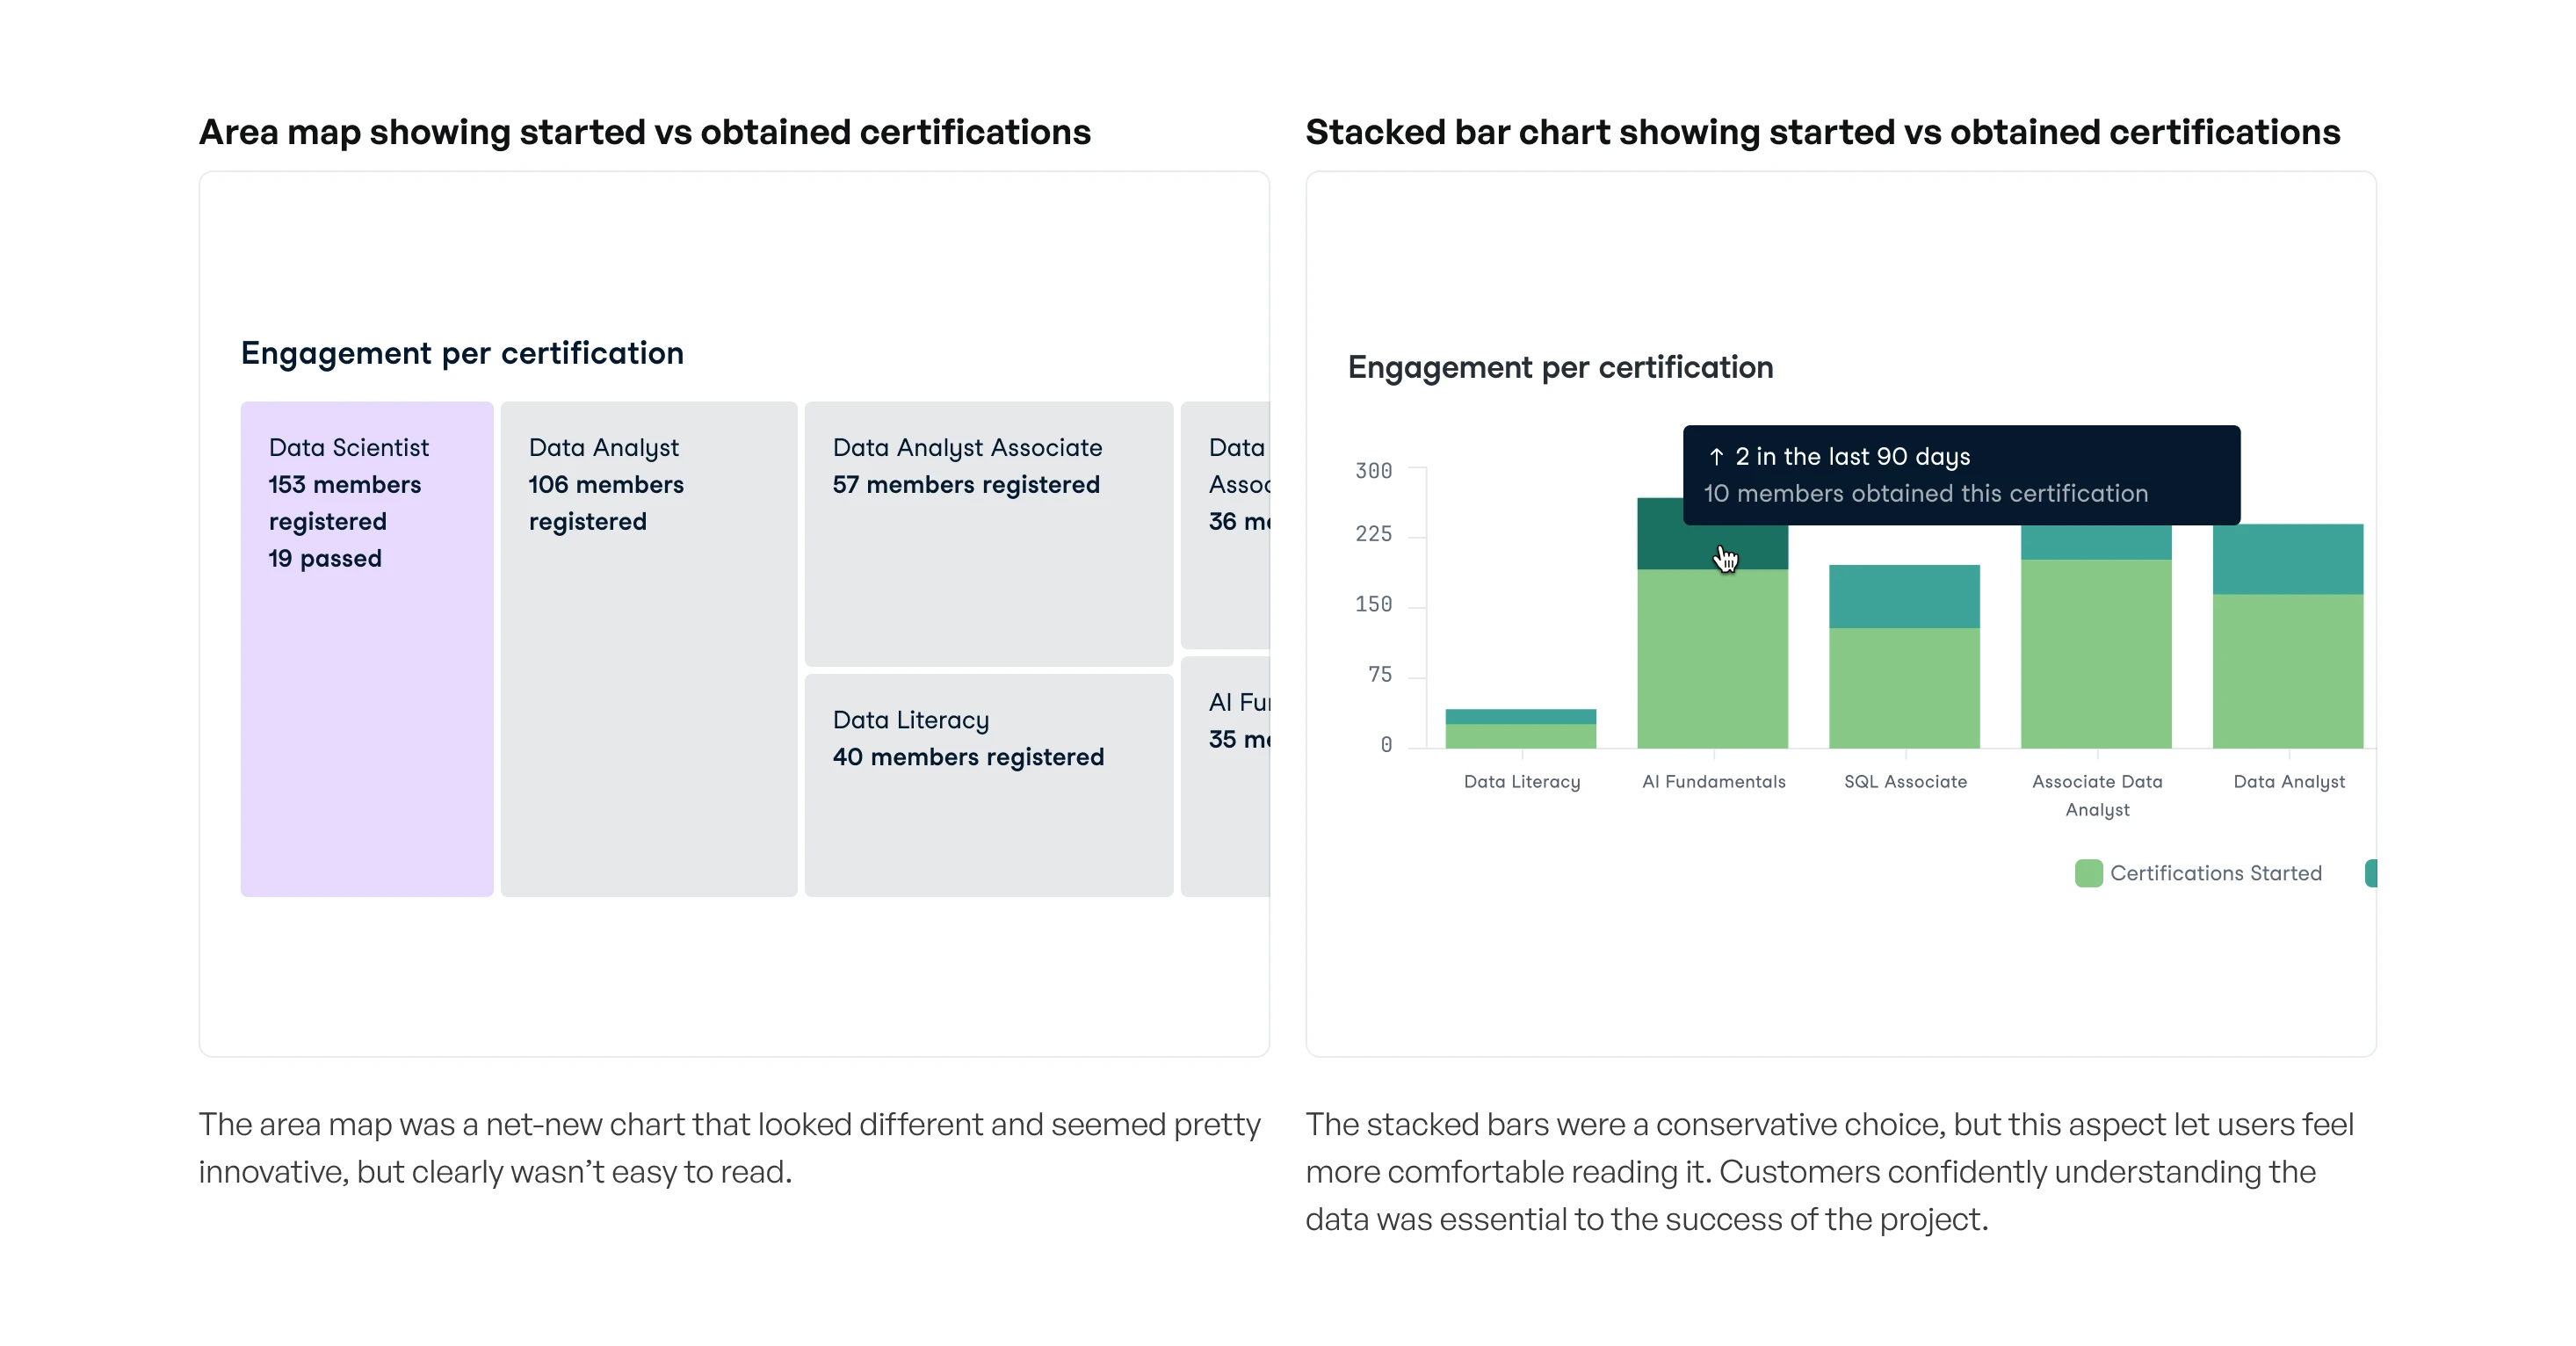Click the Associate Data Analyst bar
The width and height of the screenshot is (2576, 1346).
coord(2096,650)
